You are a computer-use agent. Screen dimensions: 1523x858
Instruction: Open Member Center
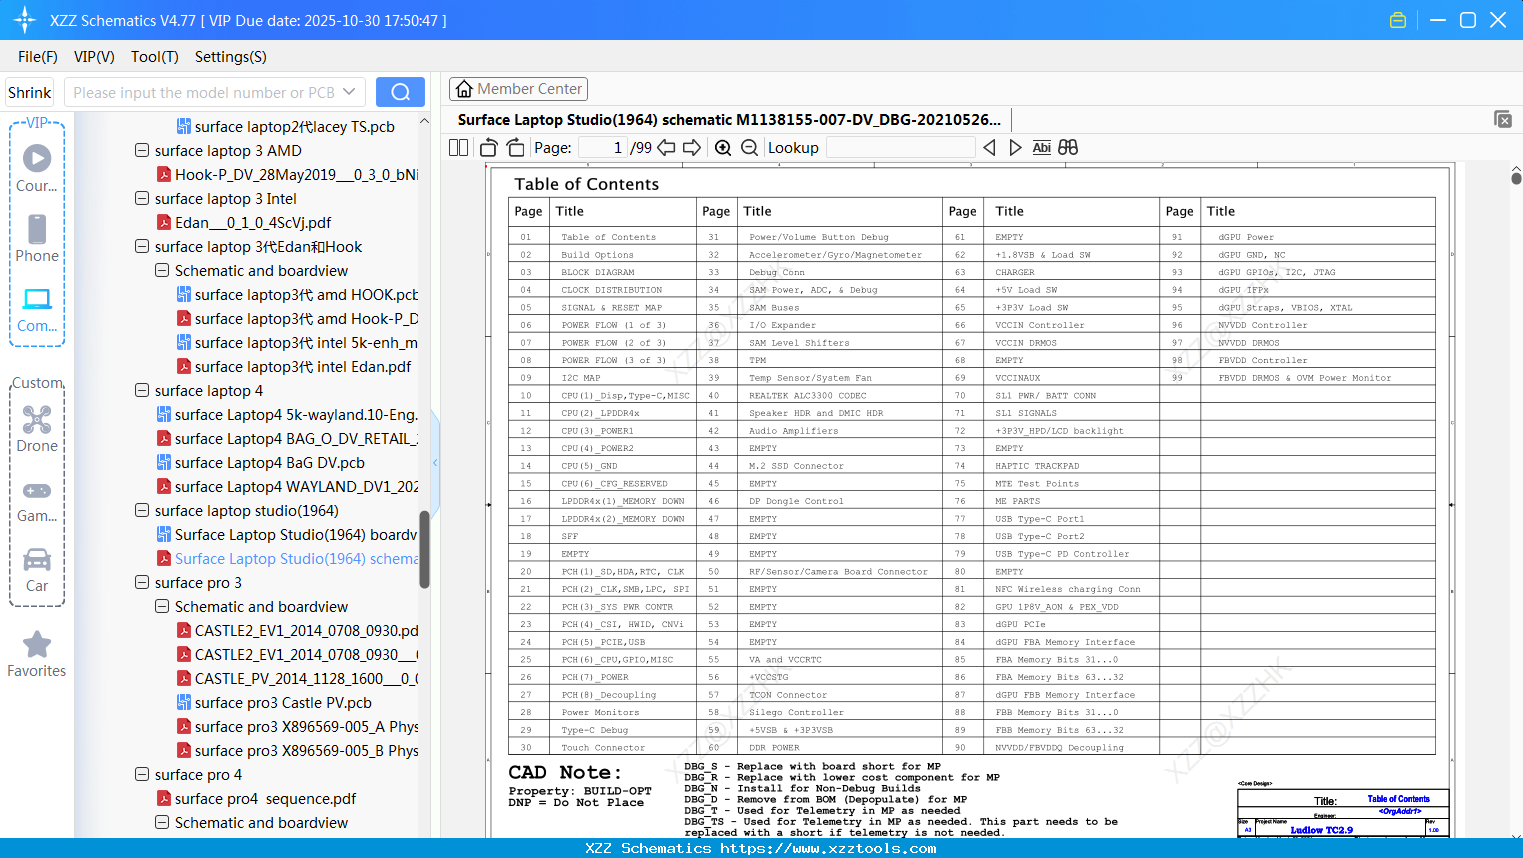click(518, 89)
